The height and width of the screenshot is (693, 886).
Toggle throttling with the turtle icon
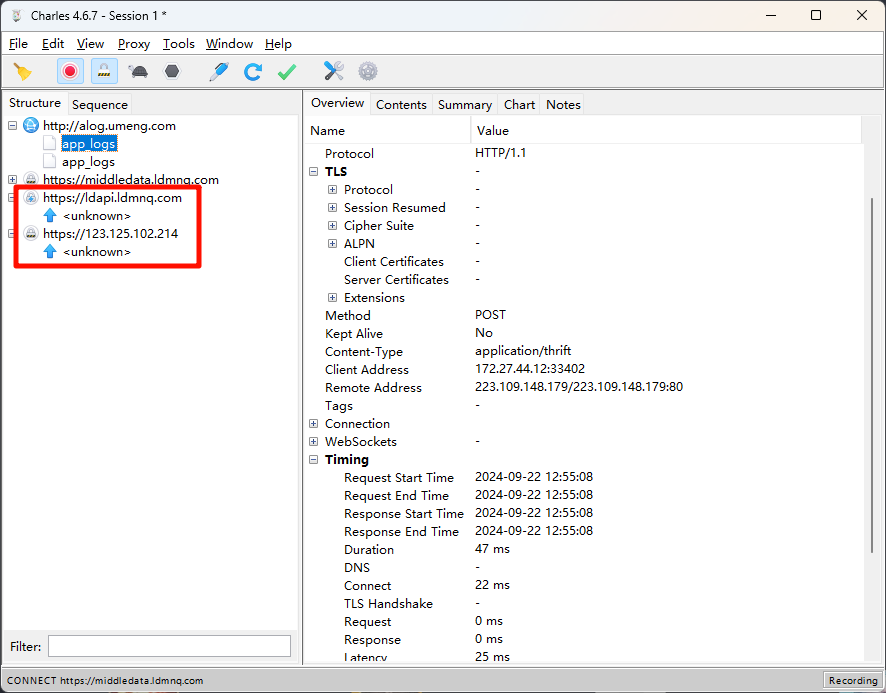point(138,71)
